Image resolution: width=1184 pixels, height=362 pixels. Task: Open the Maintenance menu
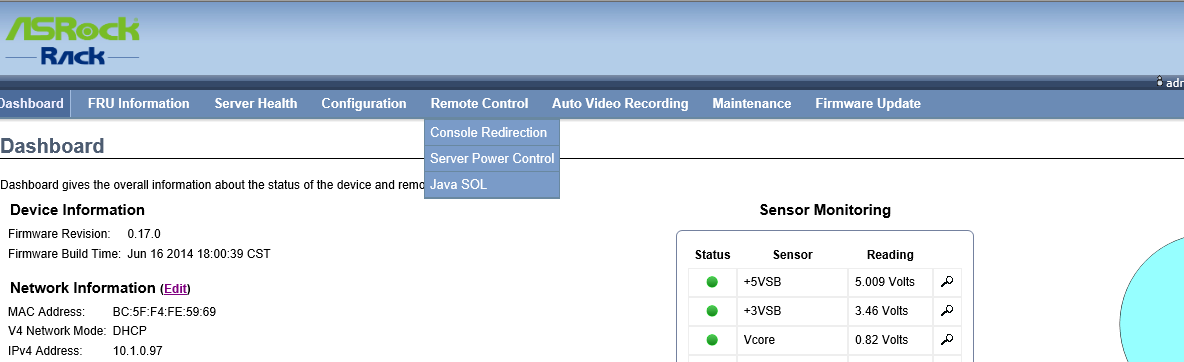click(x=751, y=104)
